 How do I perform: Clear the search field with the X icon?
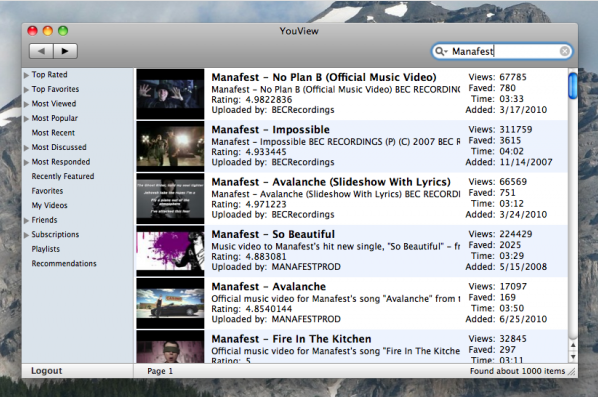pos(564,51)
